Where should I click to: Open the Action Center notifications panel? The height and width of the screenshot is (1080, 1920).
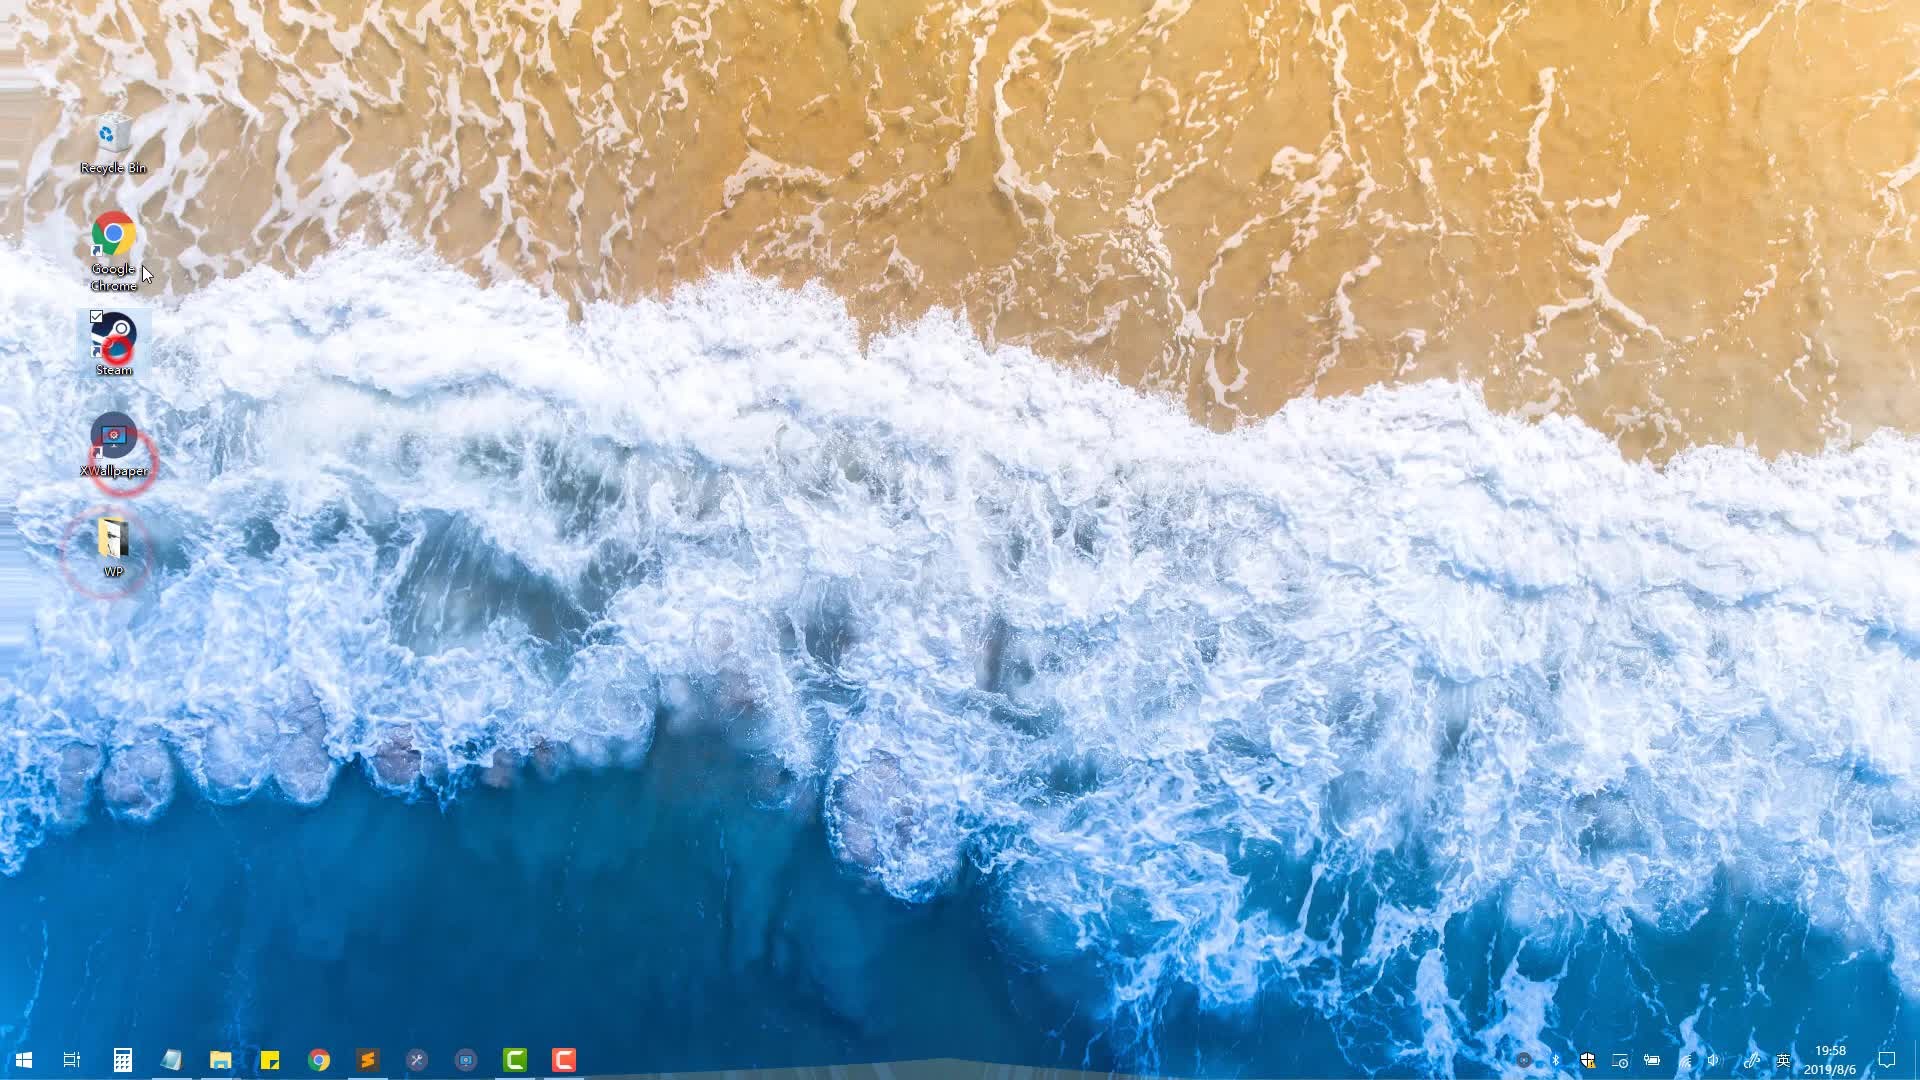pyautogui.click(x=1887, y=1060)
